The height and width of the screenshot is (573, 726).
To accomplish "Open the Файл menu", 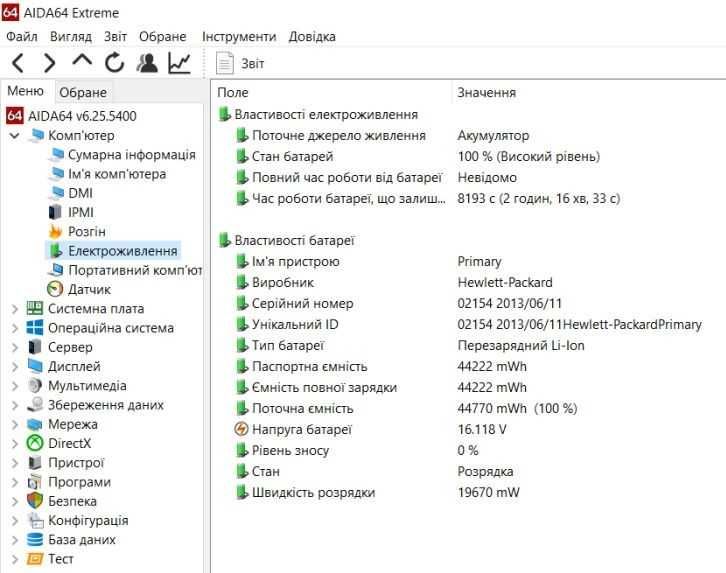I will point(22,37).
